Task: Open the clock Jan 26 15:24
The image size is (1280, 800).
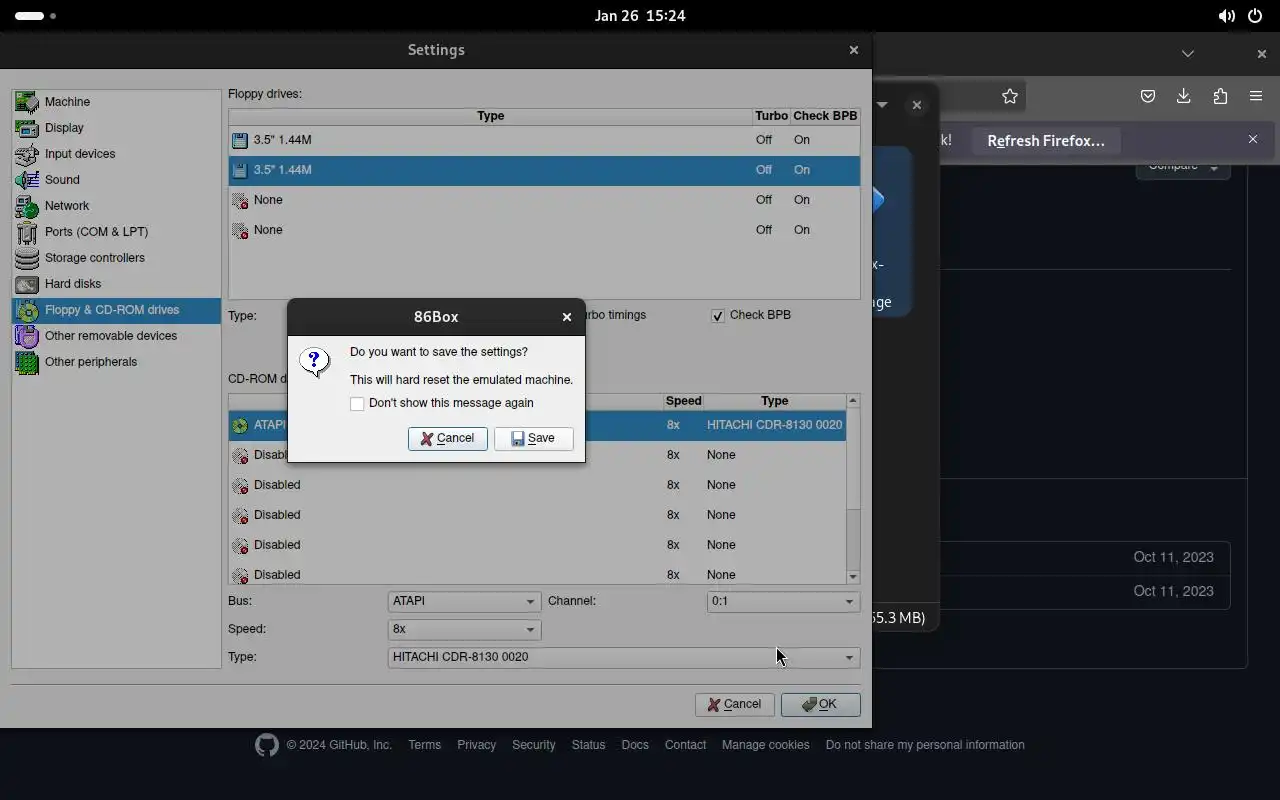Action: point(640,16)
